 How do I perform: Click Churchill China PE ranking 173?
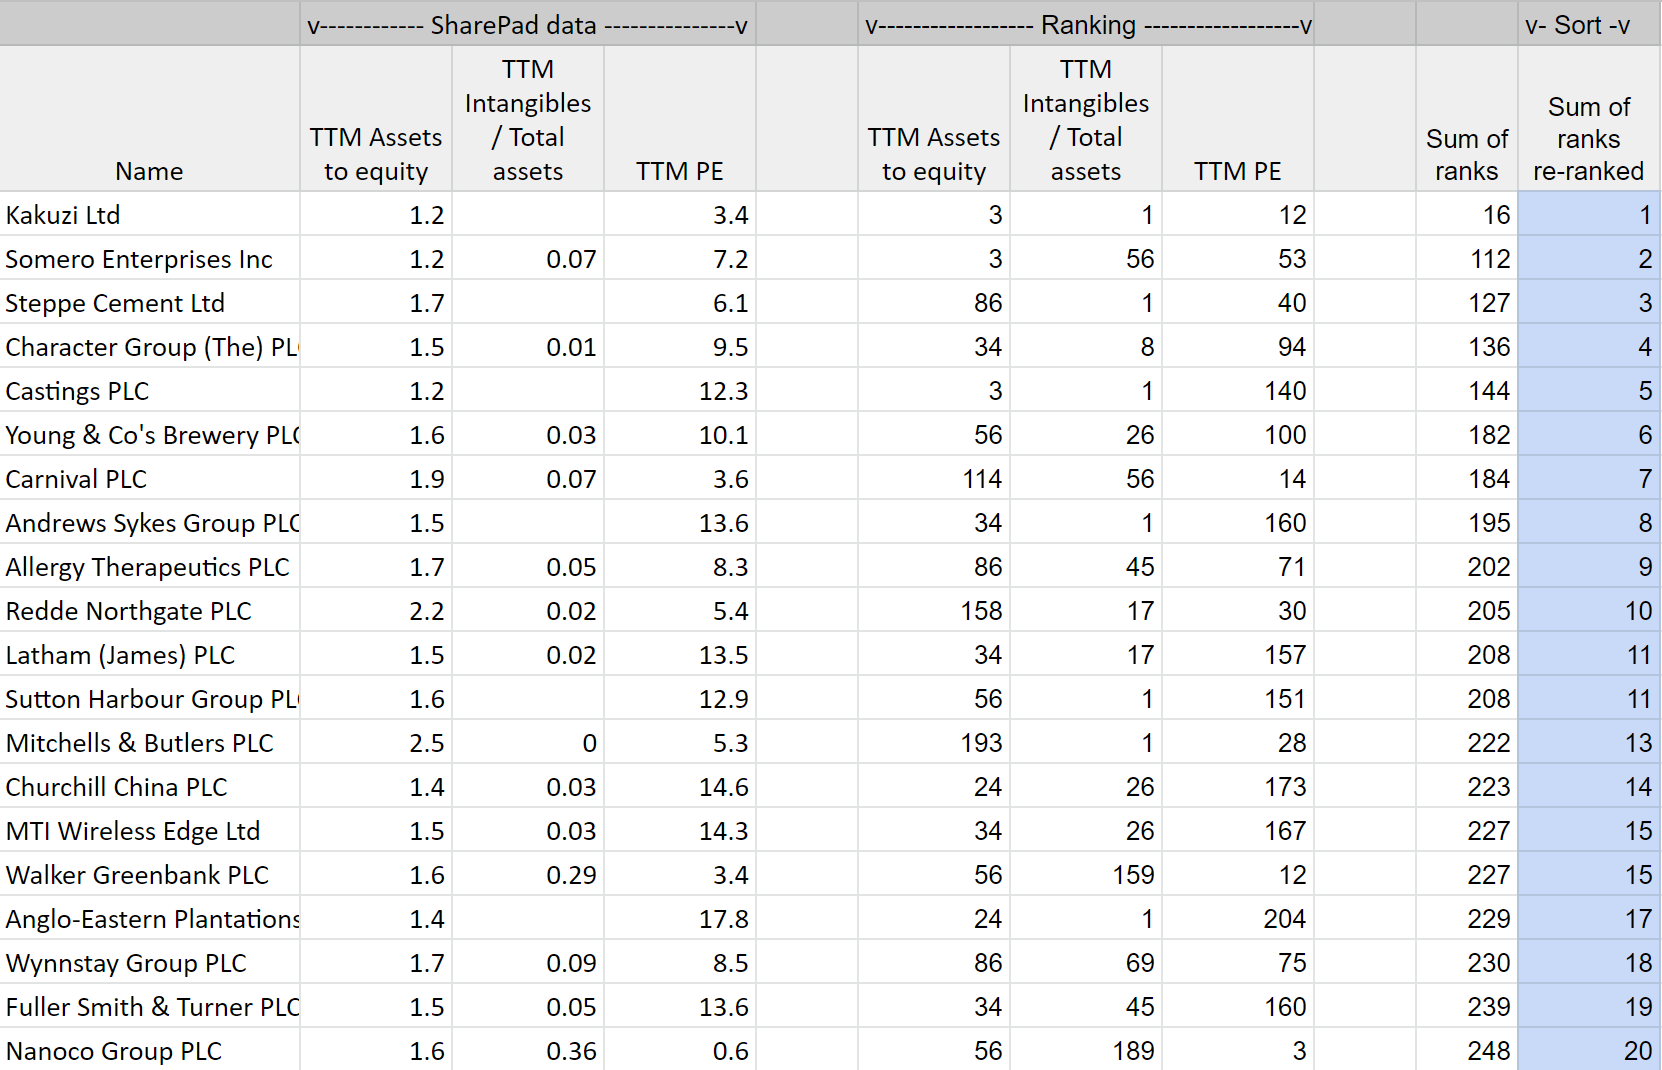tap(1238, 786)
